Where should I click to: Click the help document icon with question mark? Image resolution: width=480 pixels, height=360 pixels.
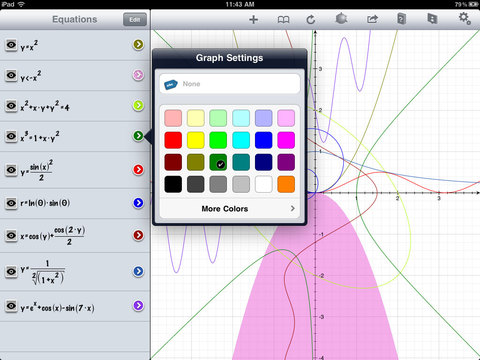(402, 19)
